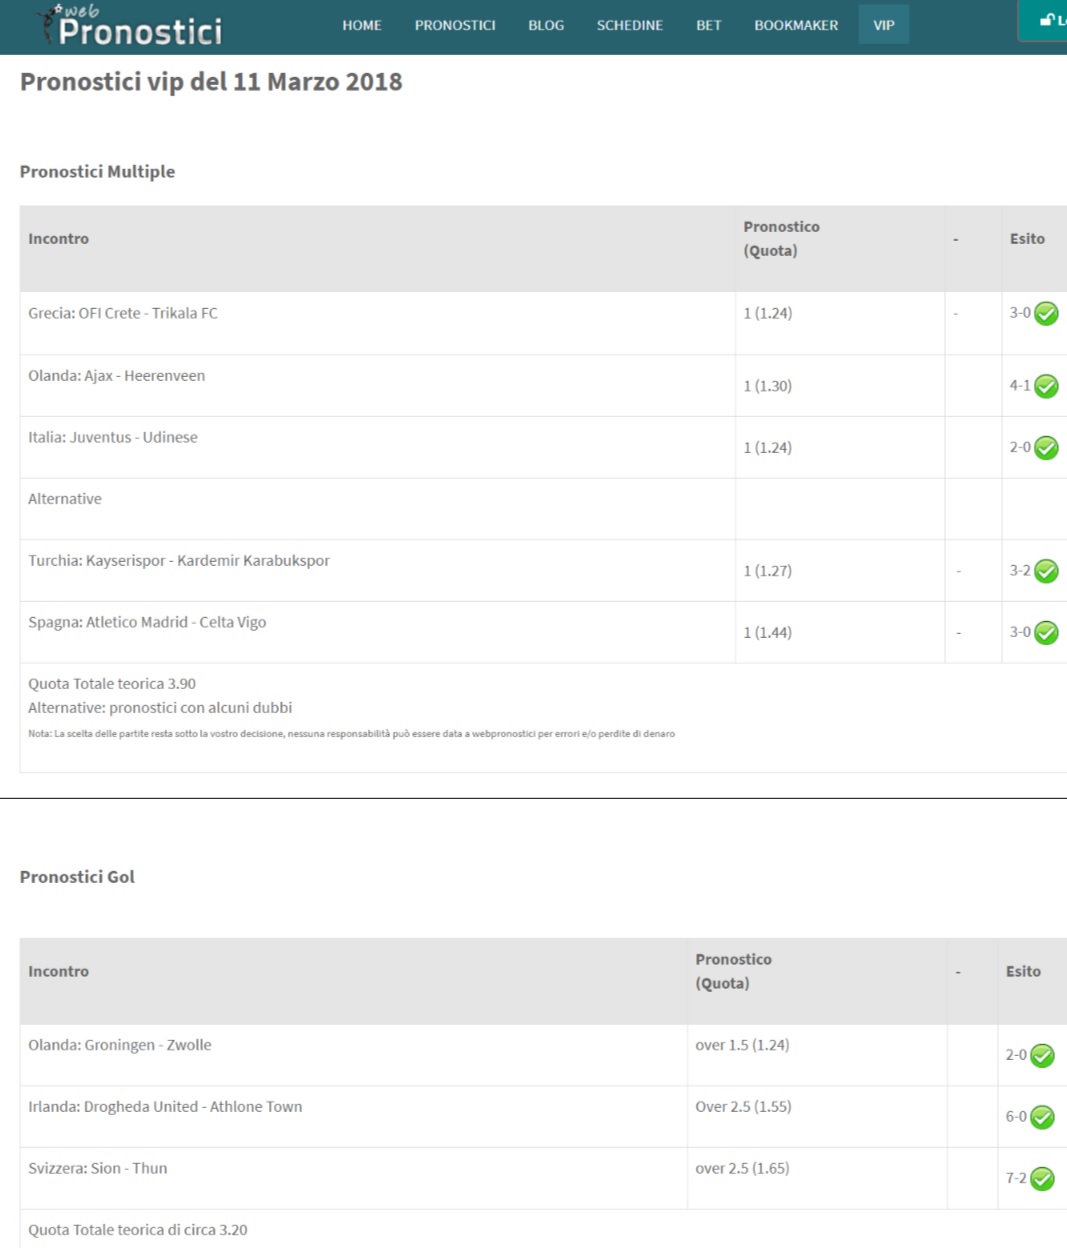The height and width of the screenshot is (1252, 1067).
Task: Open the PRONOSTICI menu item
Action: (x=455, y=25)
